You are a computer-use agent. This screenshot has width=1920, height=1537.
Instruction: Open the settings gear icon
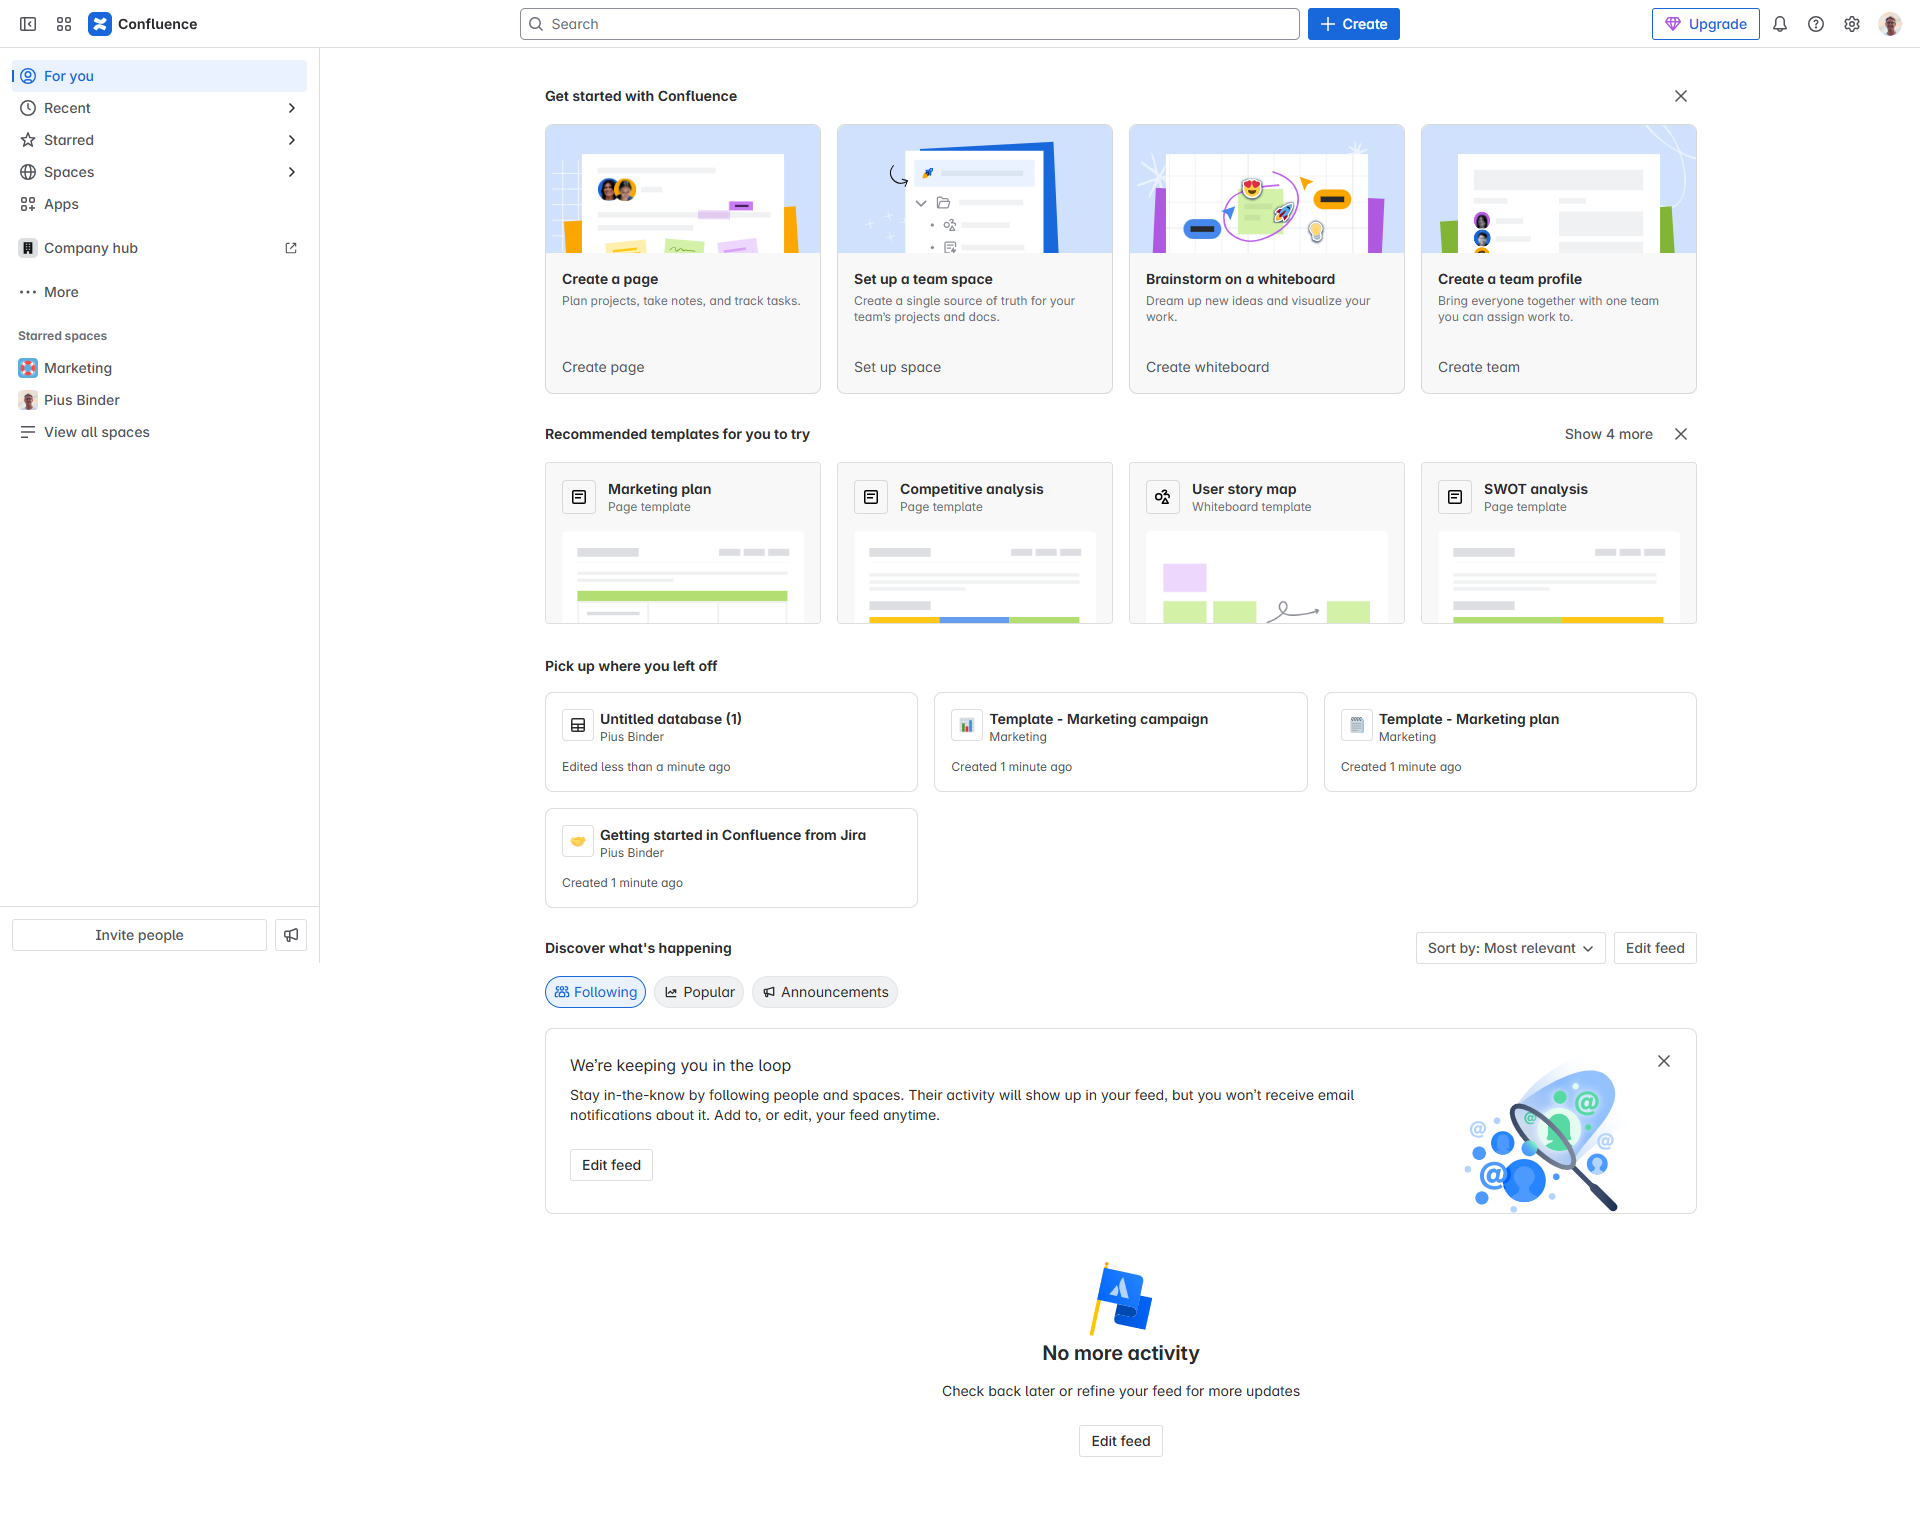point(1852,24)
